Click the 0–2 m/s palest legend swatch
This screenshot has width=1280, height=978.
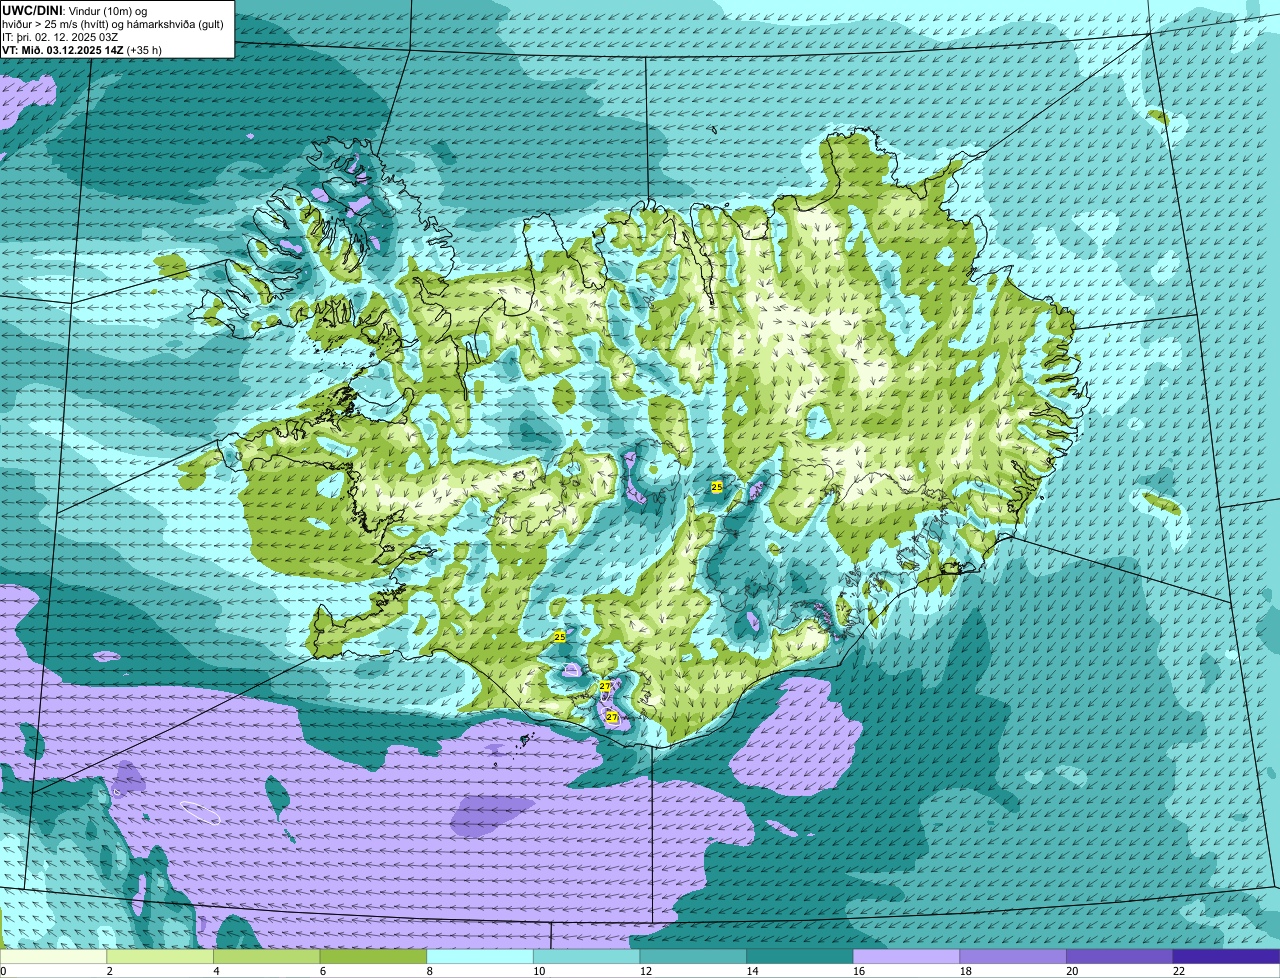click(53, 956)
